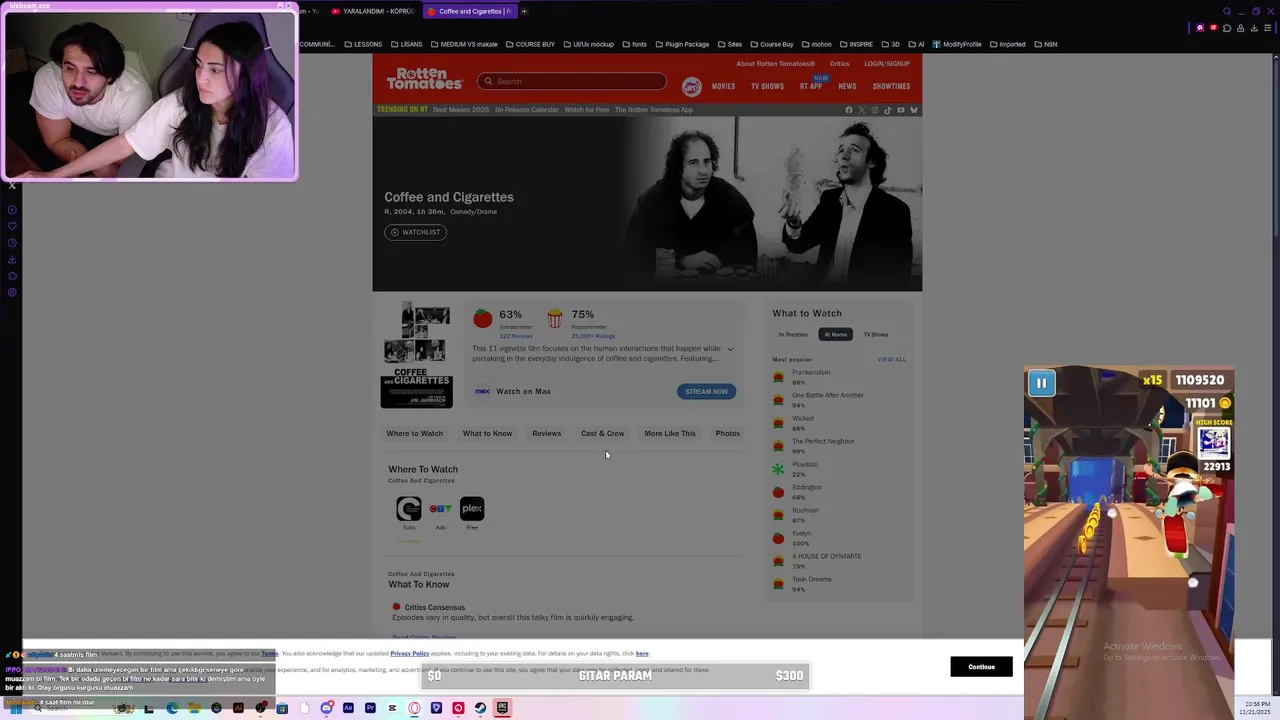Select the TV Shows filter in What to Watch
The image size is (1280, 720).
click(x=876, y=334)
